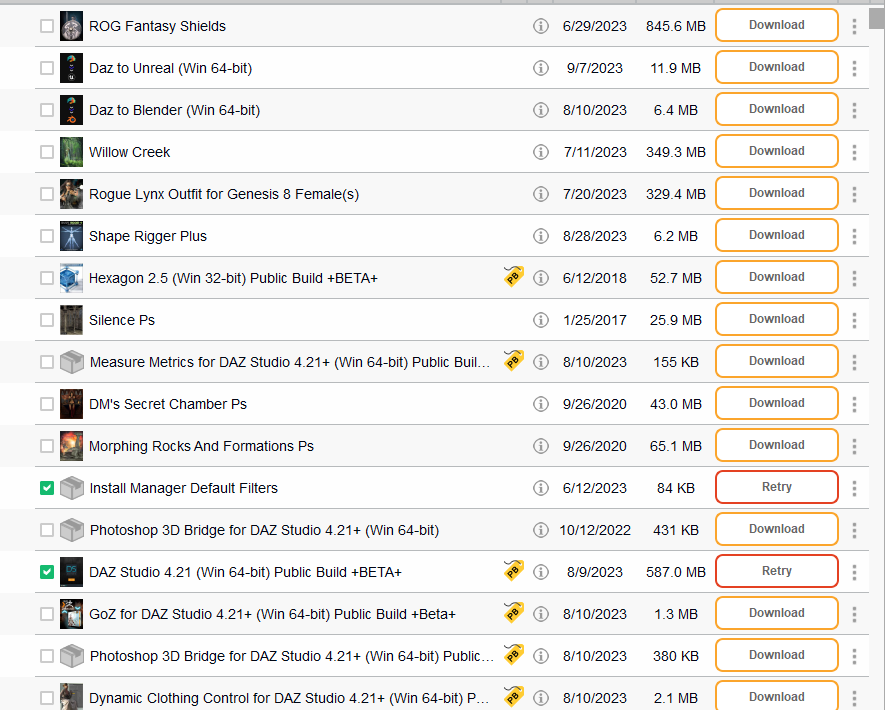Screen dimensions: 885x710
Task: Open more options for Daz to Blender
Action: coord(854,110)
